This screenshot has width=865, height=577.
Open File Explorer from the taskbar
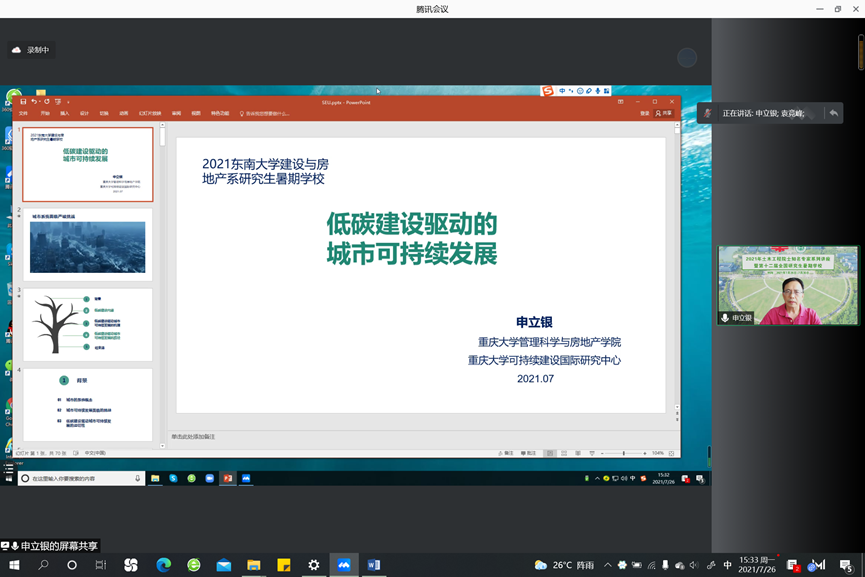253,565
